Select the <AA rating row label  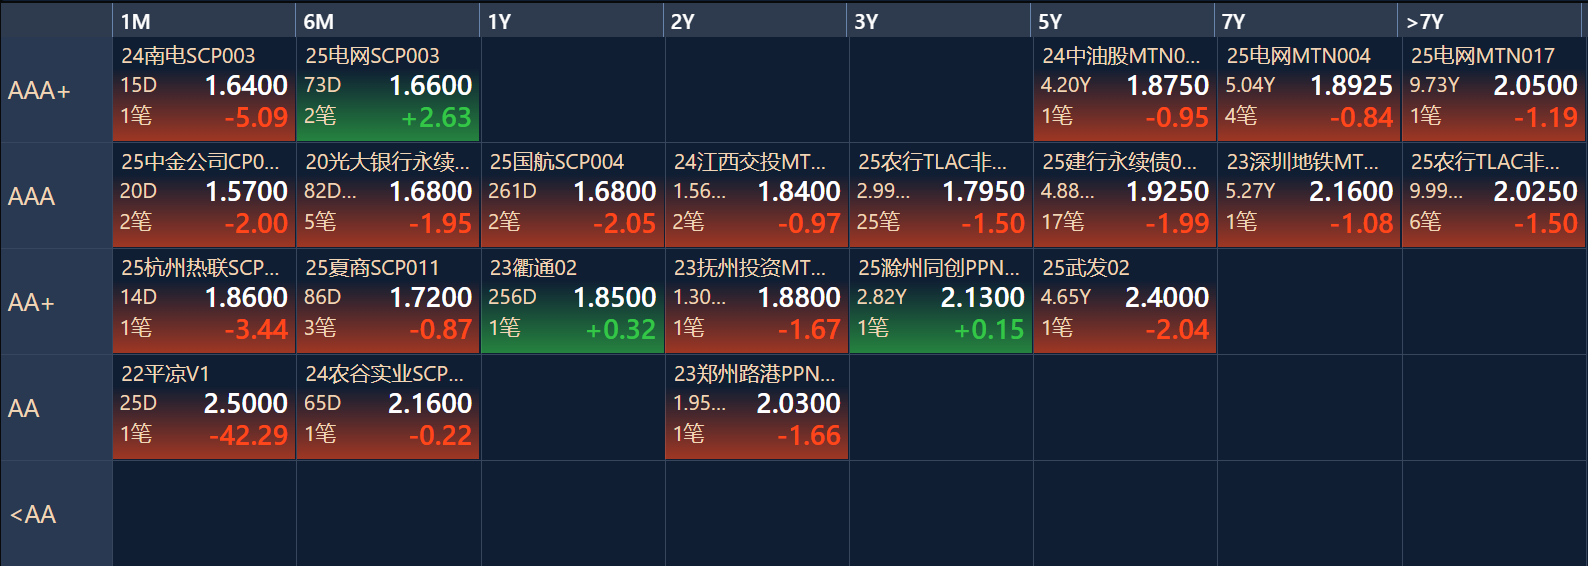56,514
